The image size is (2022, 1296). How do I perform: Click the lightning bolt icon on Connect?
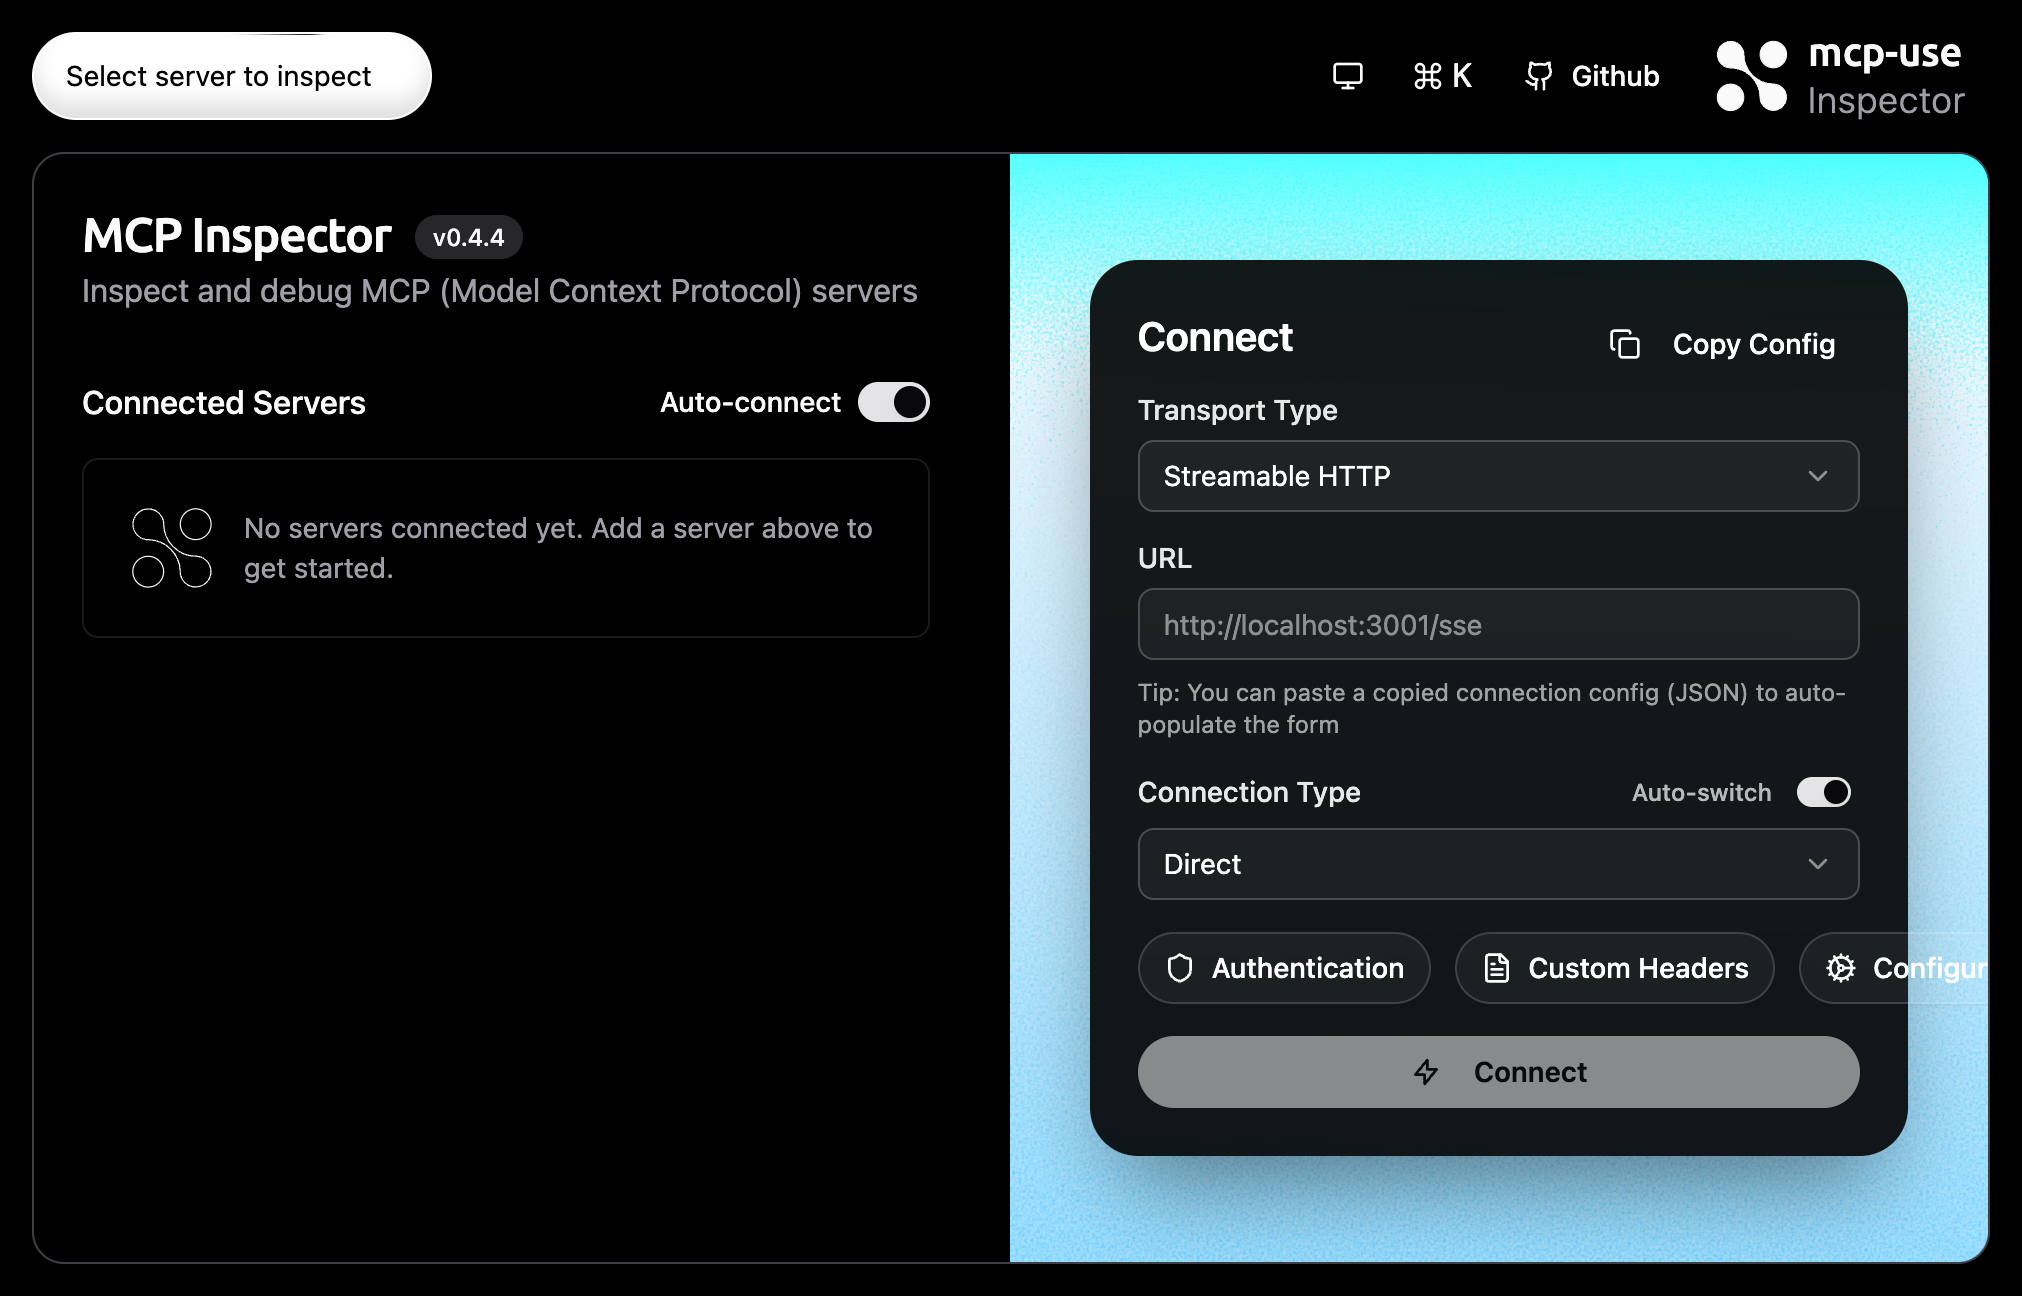tap(1426, 1072)
